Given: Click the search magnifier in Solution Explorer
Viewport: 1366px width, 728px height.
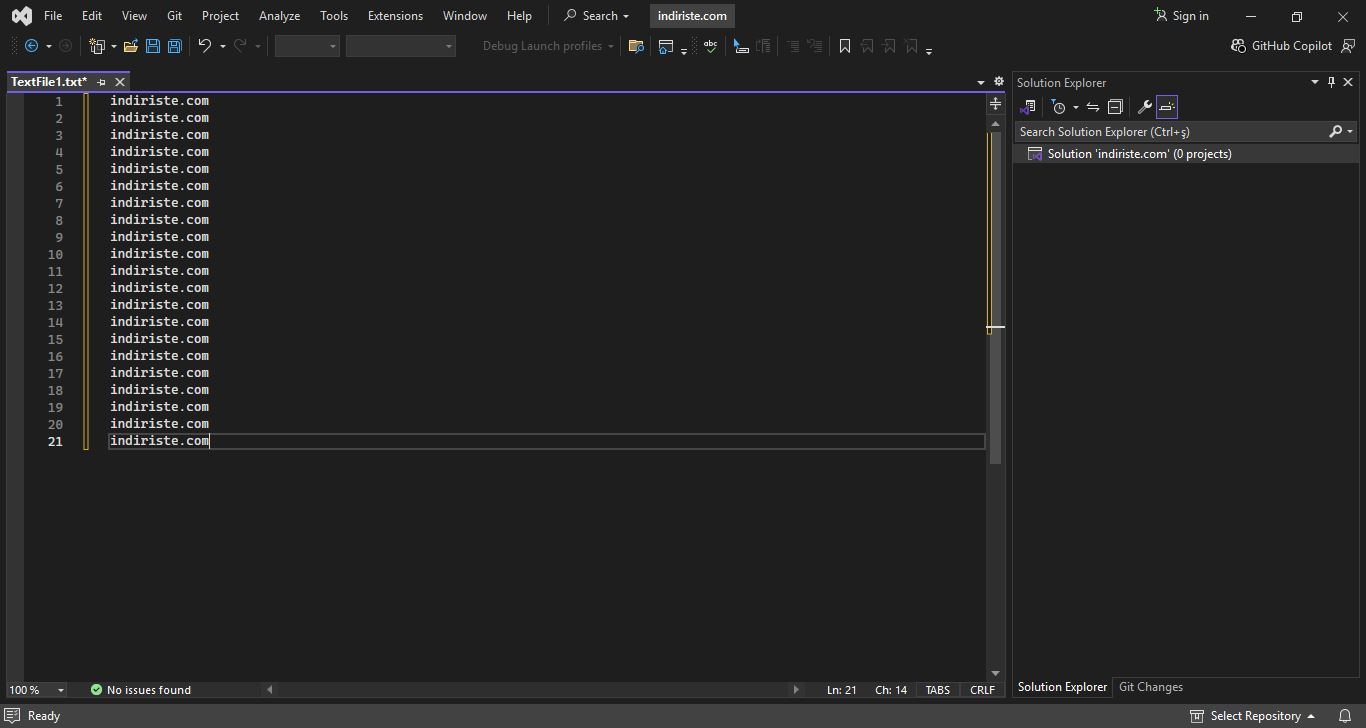Looking at the screenshot, I should pyautogui.click(x=1335, y=132).
